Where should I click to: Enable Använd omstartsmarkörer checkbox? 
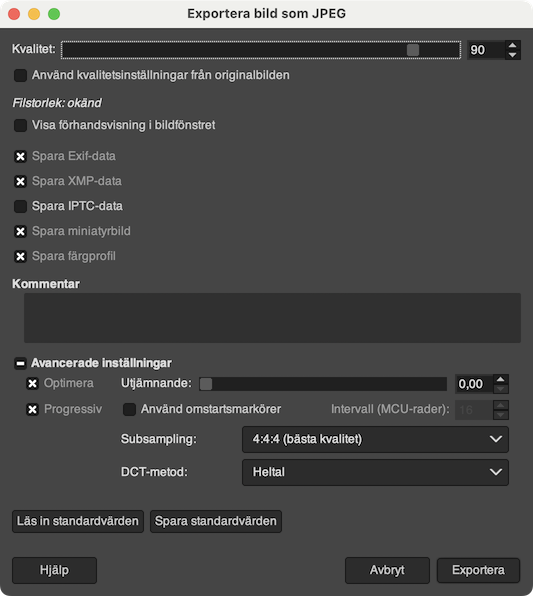tap(129, 409)
